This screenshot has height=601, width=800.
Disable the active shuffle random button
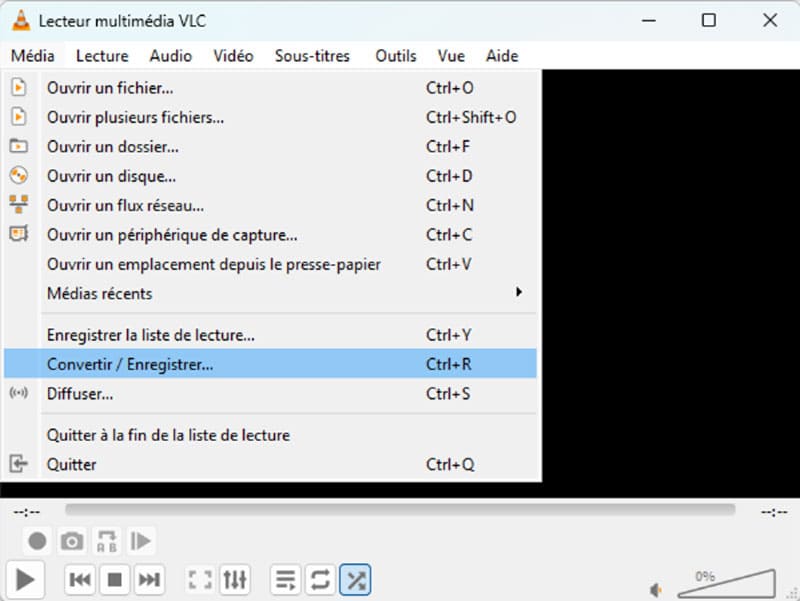point(355,580)
